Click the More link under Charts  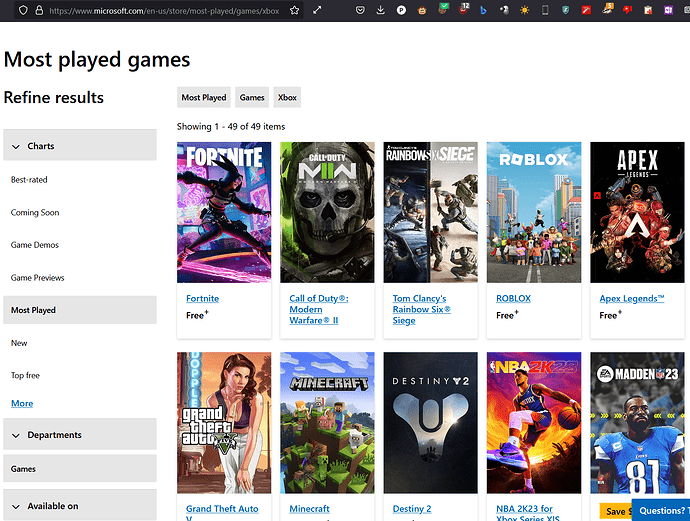[x=22, y=403]
